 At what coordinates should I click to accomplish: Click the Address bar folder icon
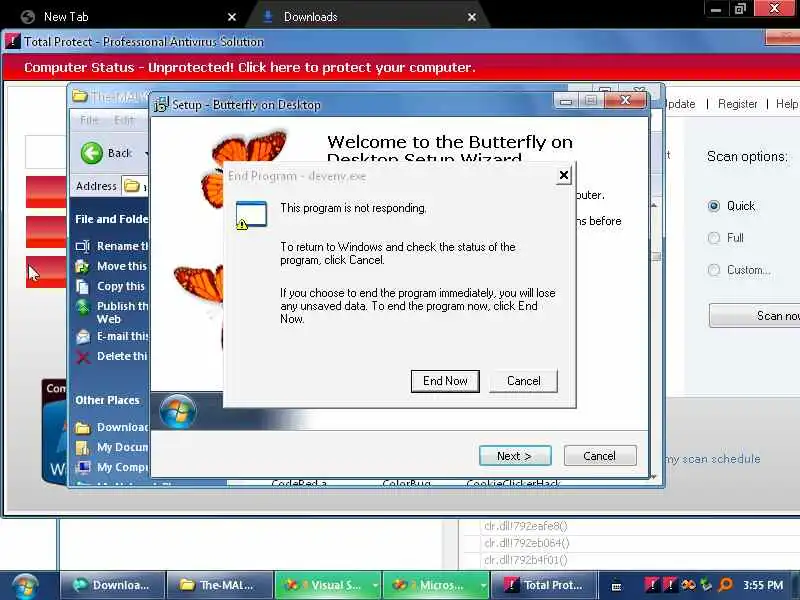click(132, 186)
